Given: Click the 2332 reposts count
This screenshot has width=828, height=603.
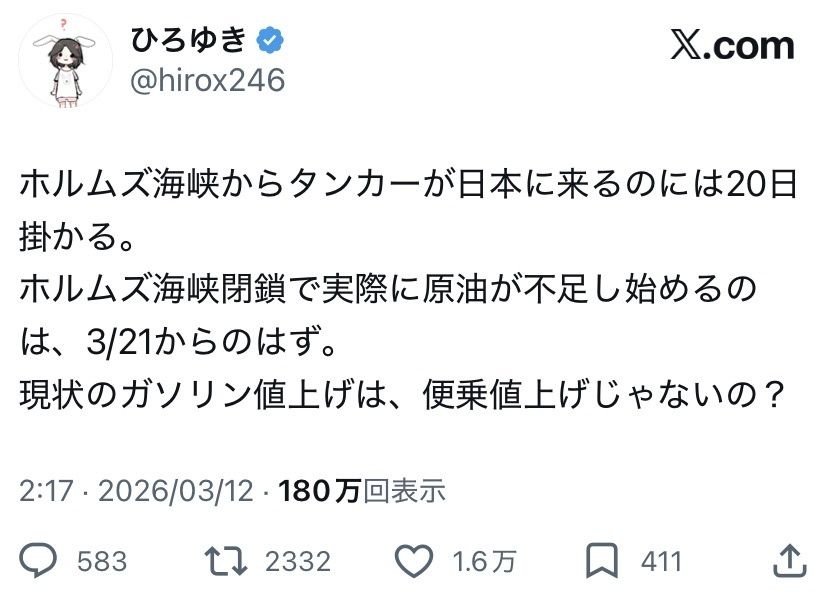Looking at the screenshot, I should click(x=298, y=561).
